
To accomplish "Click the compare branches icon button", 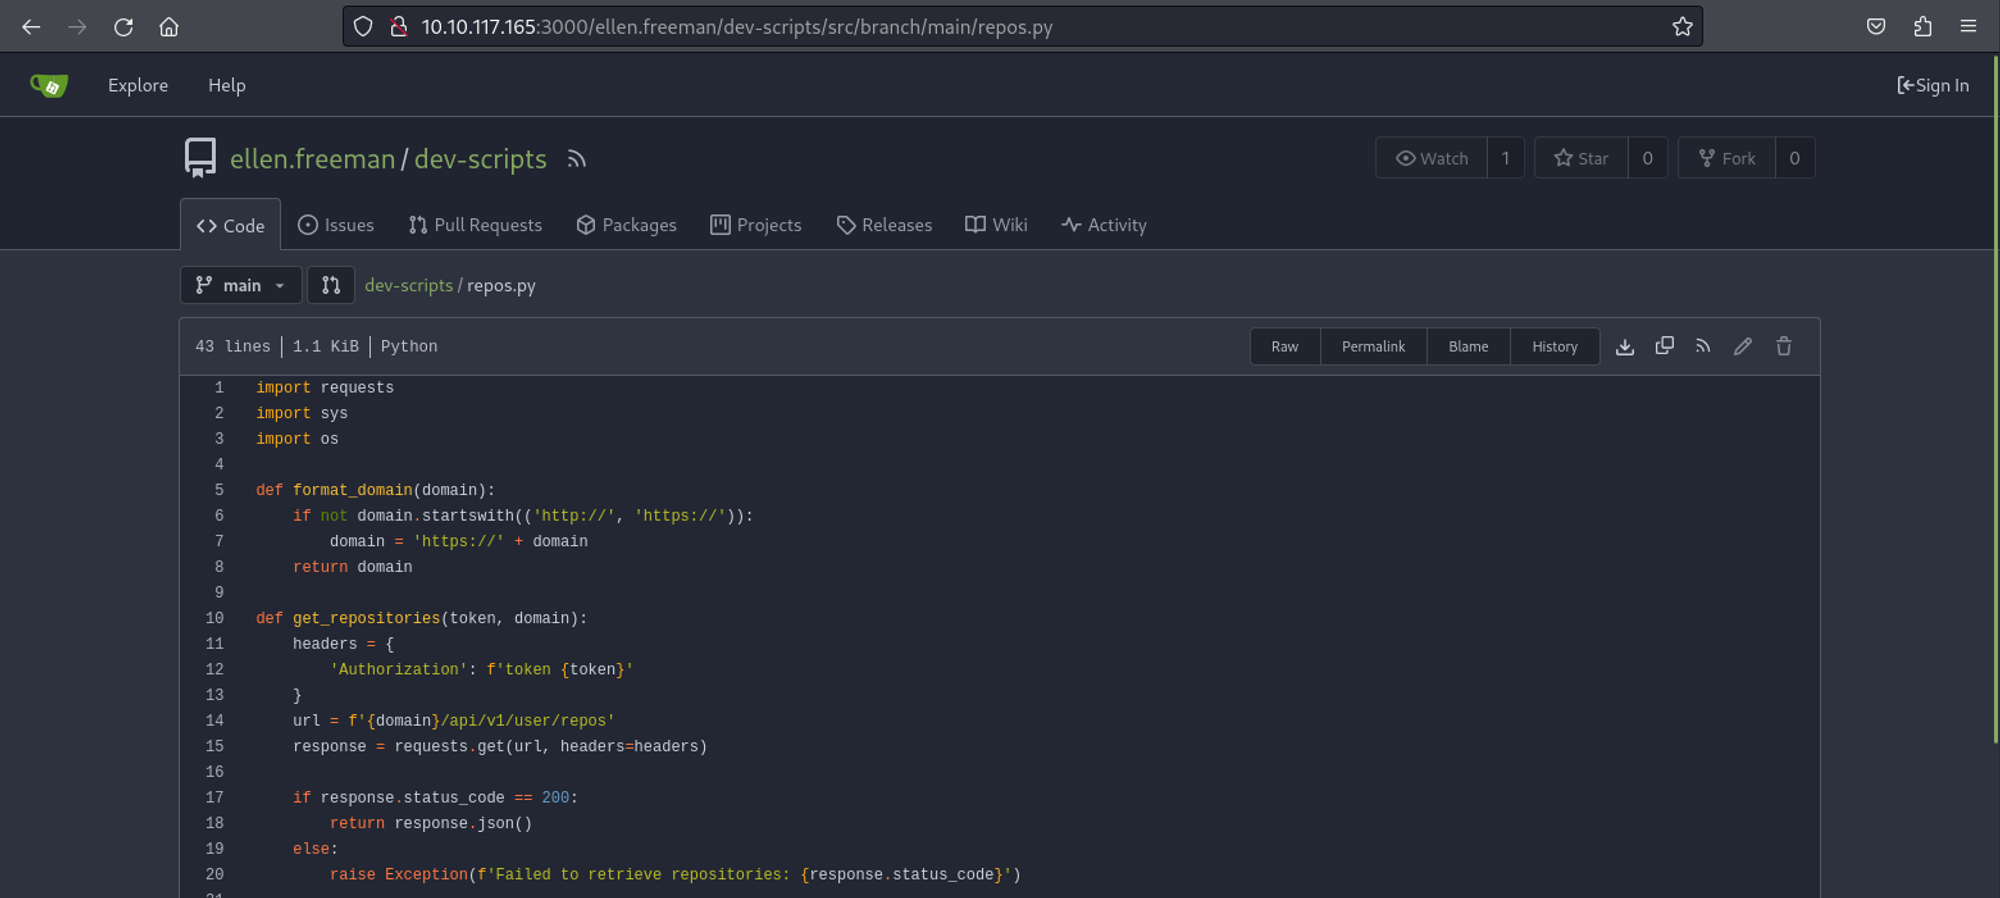I will click(330, 285).
